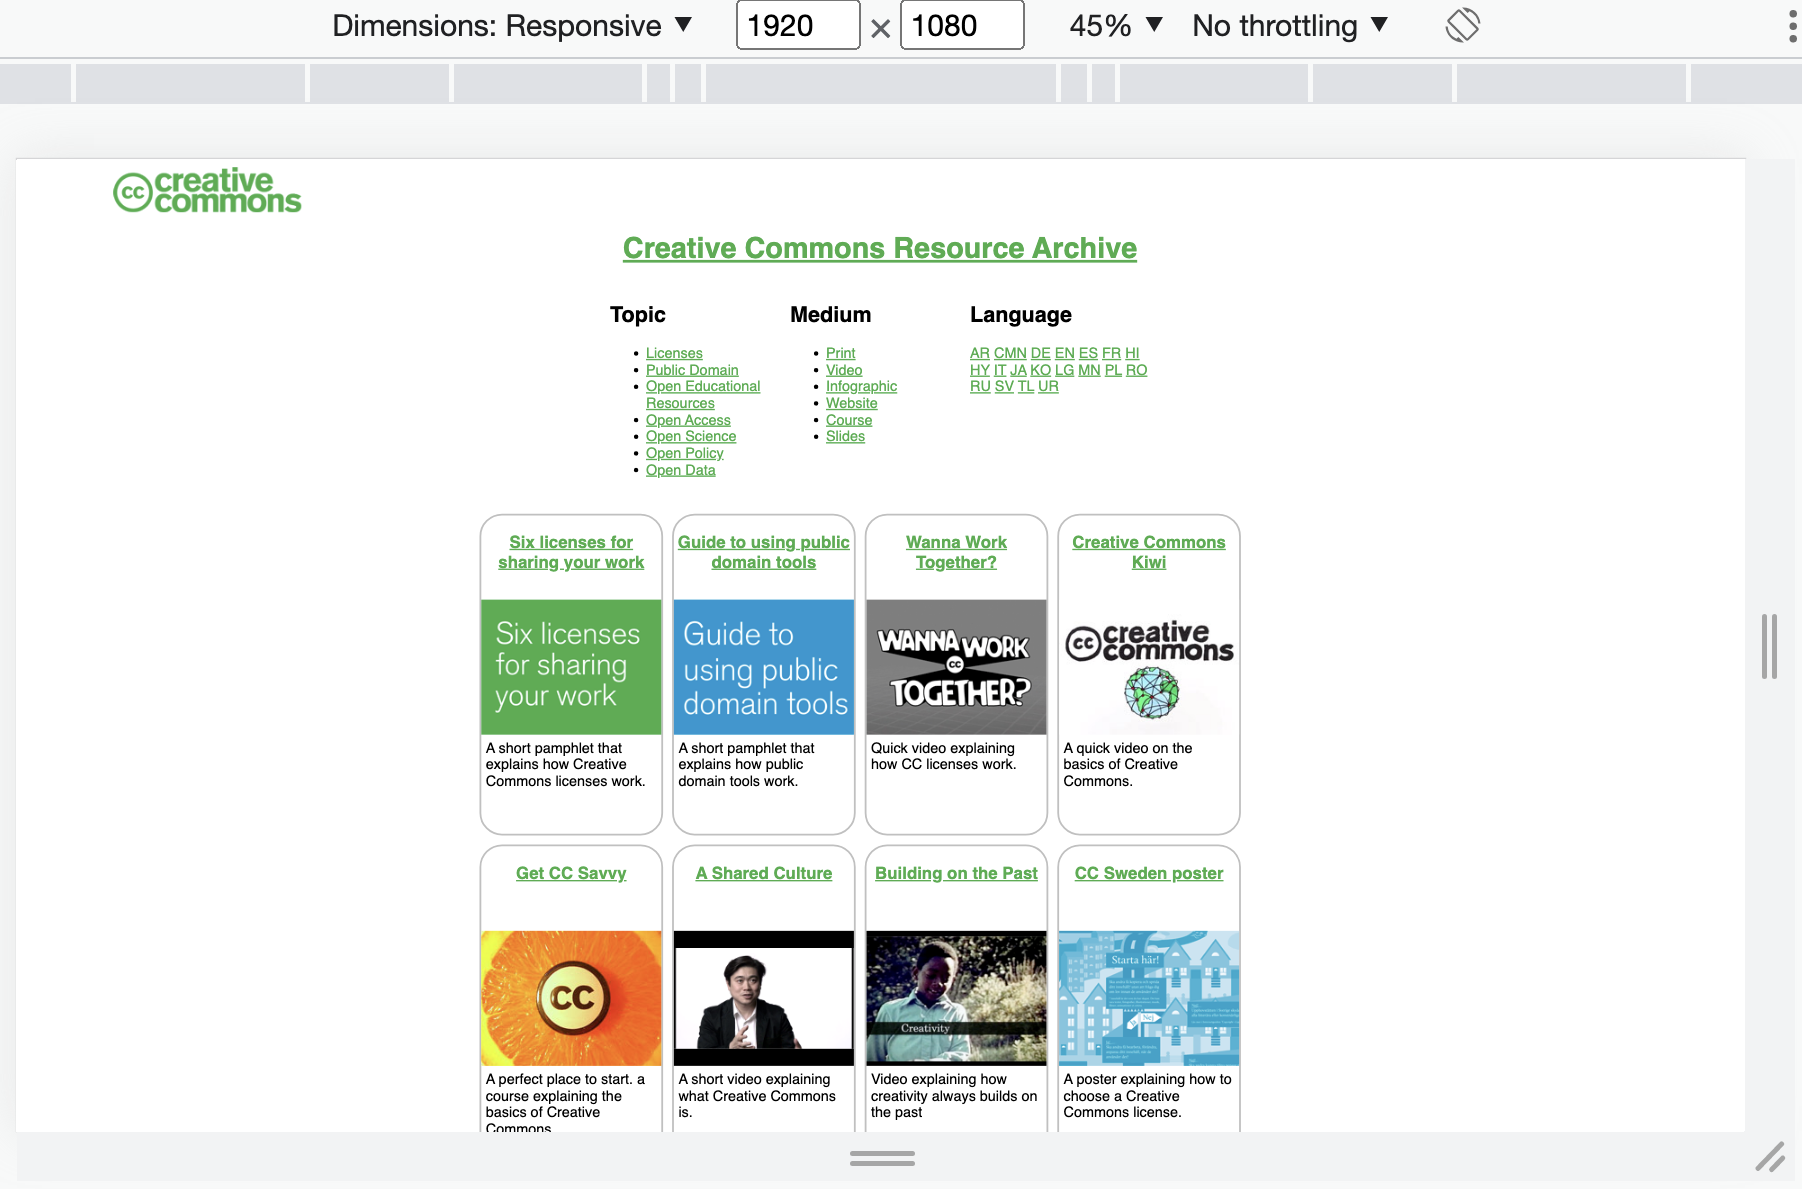This screenshot has height=1189, width=1802.
Task: Open the Licenses topic link
Action: pyautogui.click(x=674, y=353)
